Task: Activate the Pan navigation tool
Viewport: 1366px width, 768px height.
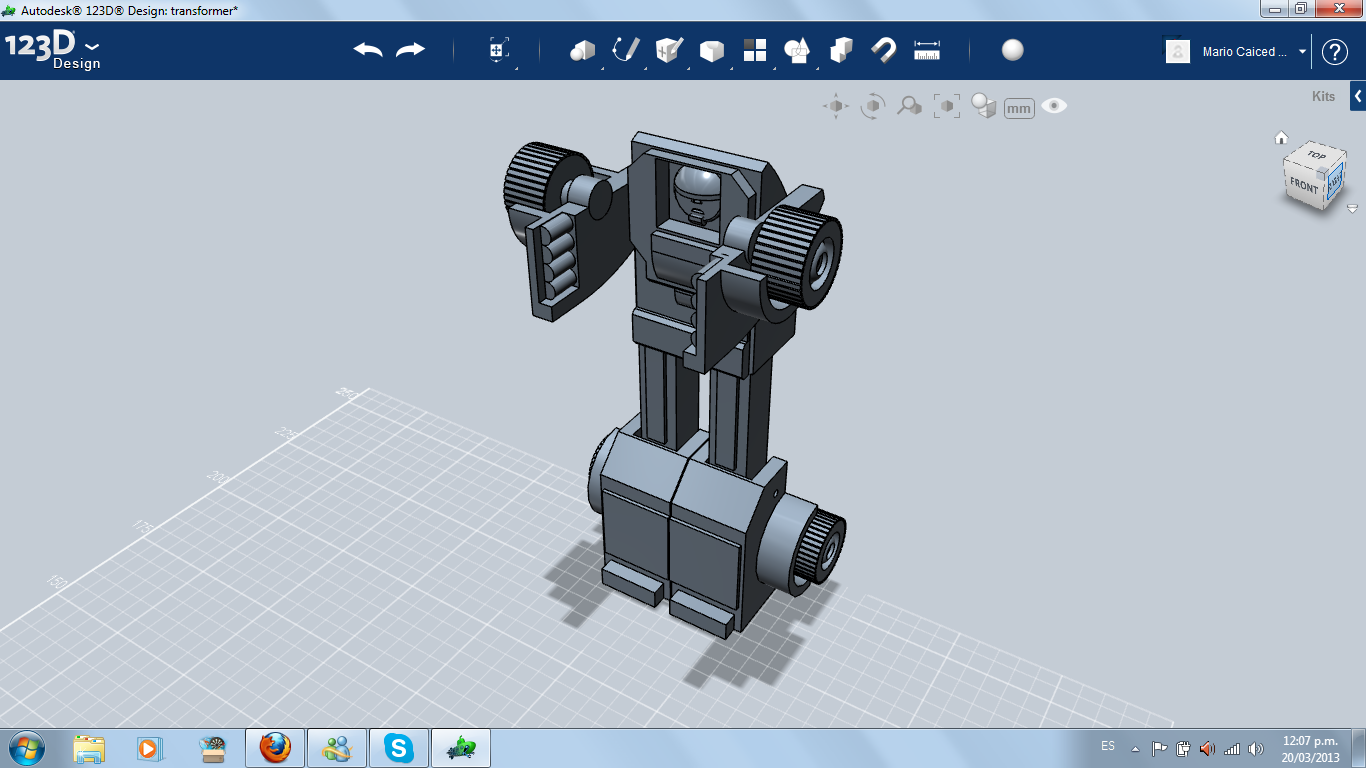Action: point(836,106)
